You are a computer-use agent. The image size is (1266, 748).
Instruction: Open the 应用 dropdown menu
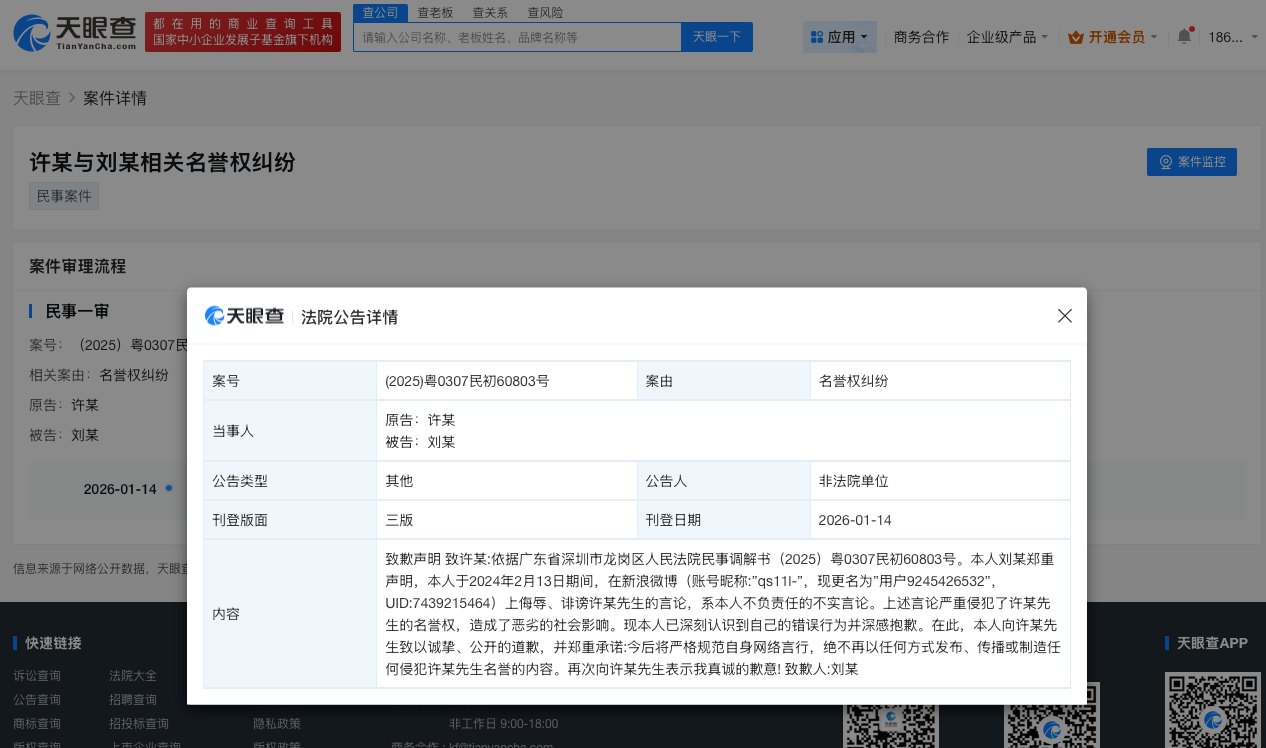[x=843, y=35]
